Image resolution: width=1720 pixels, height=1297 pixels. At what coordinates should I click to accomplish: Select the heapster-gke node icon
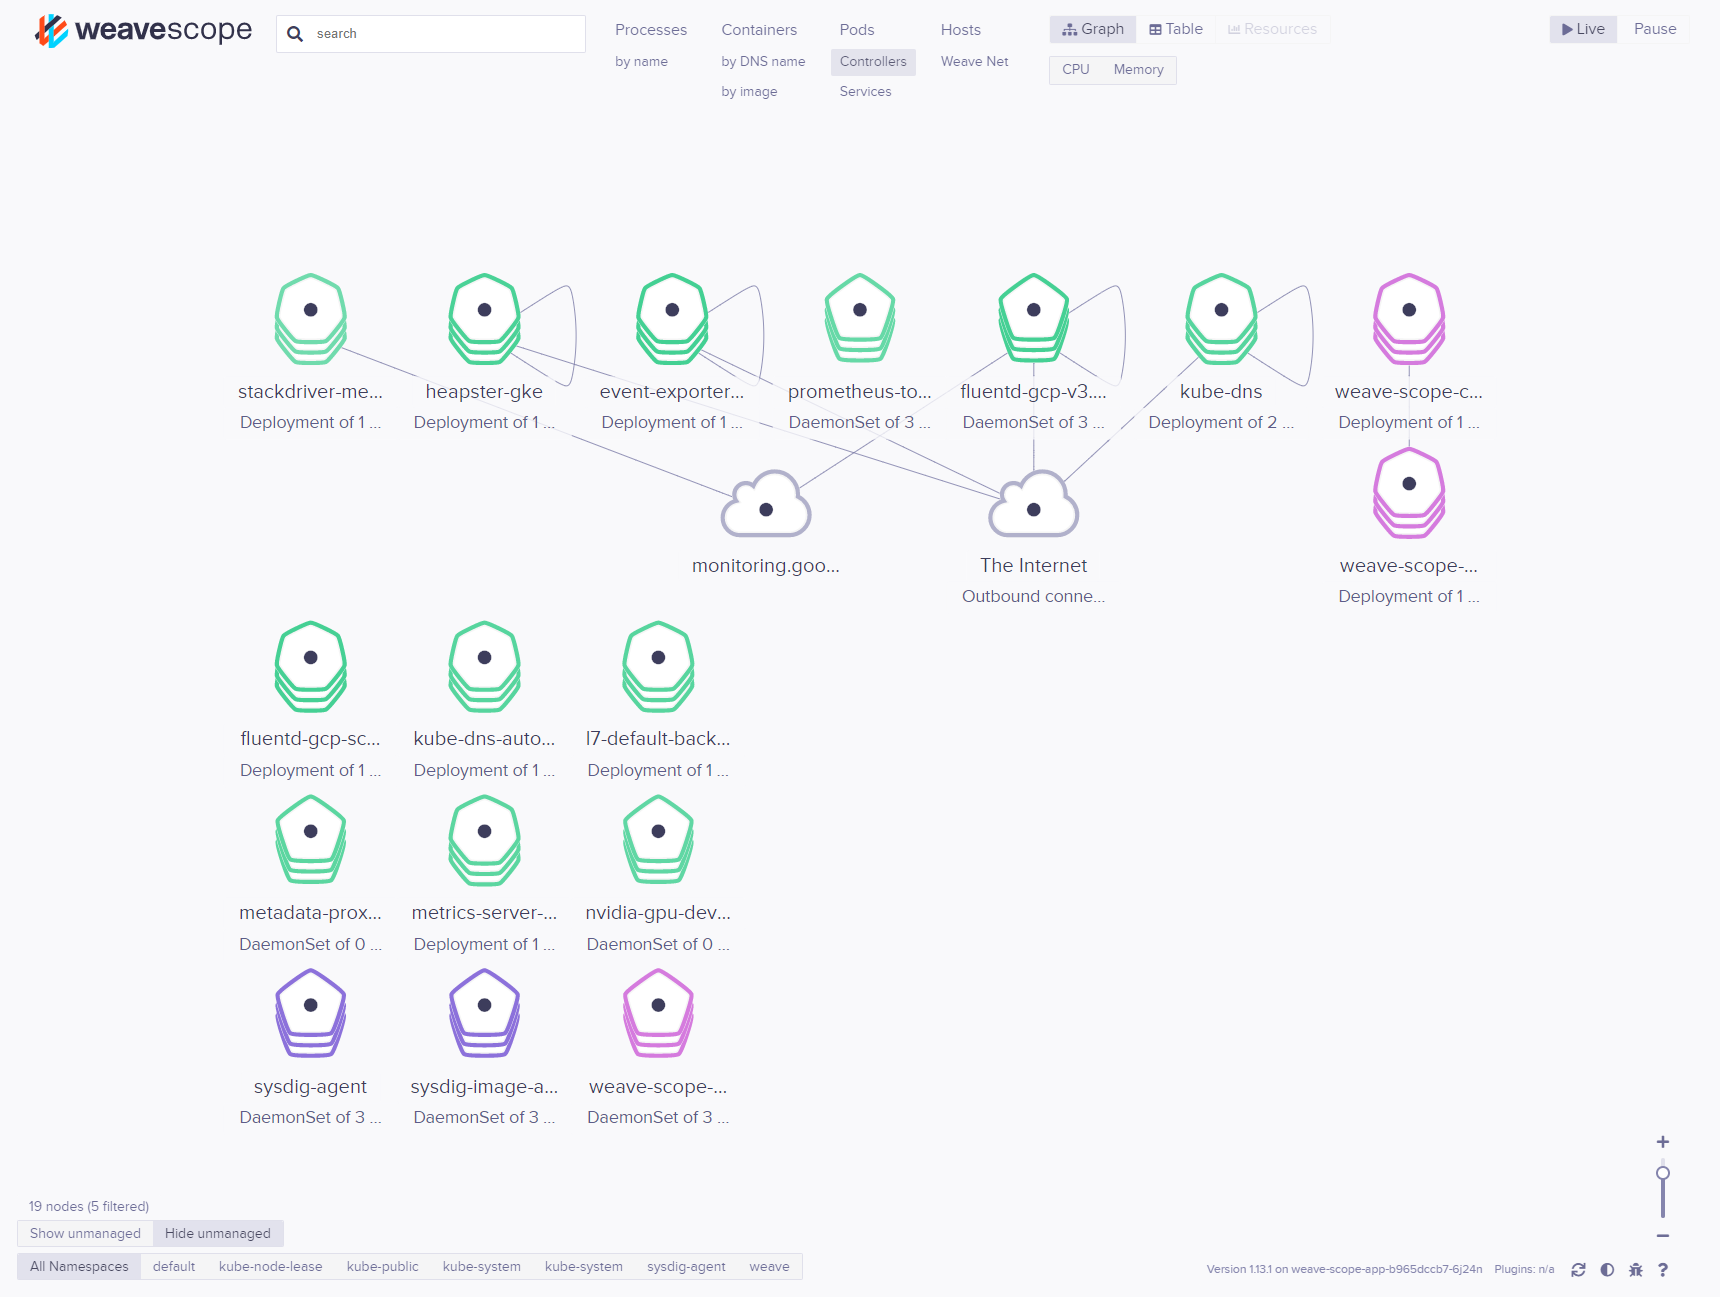point(484,318)
